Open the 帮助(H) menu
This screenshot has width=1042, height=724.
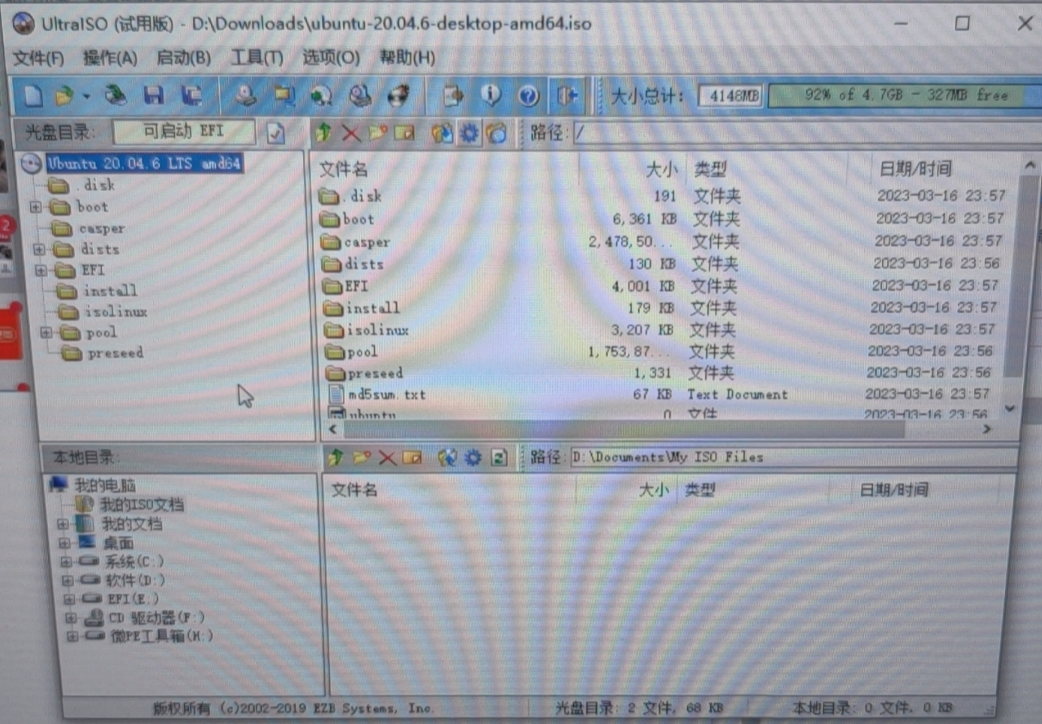pyautogui.click(x=407, y=58)
